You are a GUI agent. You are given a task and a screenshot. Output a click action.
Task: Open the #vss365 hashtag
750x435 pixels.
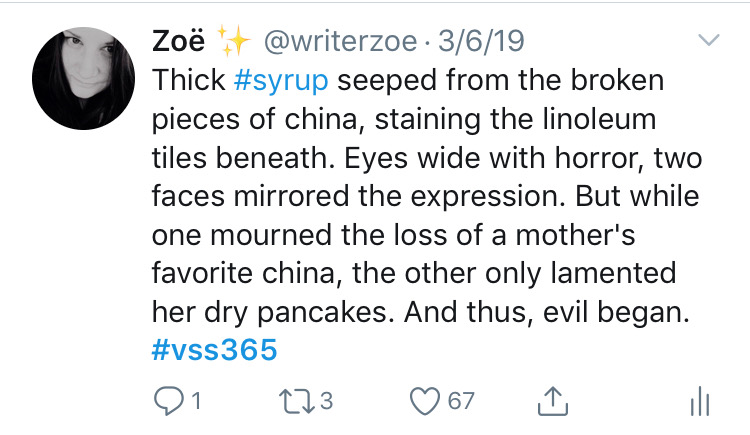pos(214,349)
